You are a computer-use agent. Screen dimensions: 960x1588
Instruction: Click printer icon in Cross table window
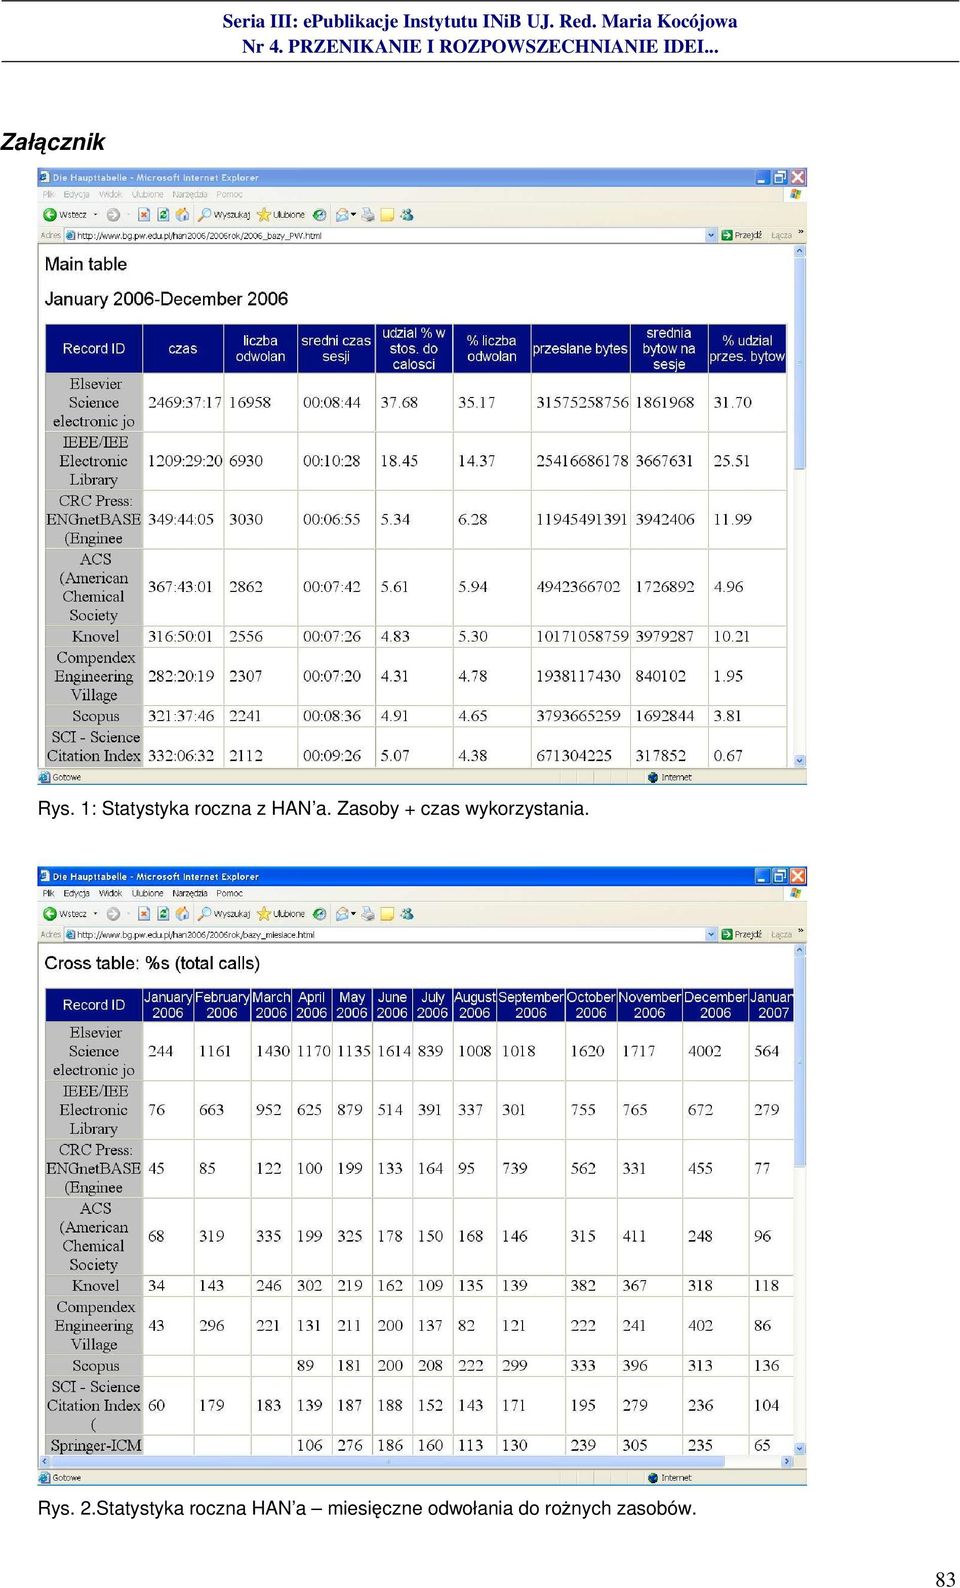(x=368, y=914)
